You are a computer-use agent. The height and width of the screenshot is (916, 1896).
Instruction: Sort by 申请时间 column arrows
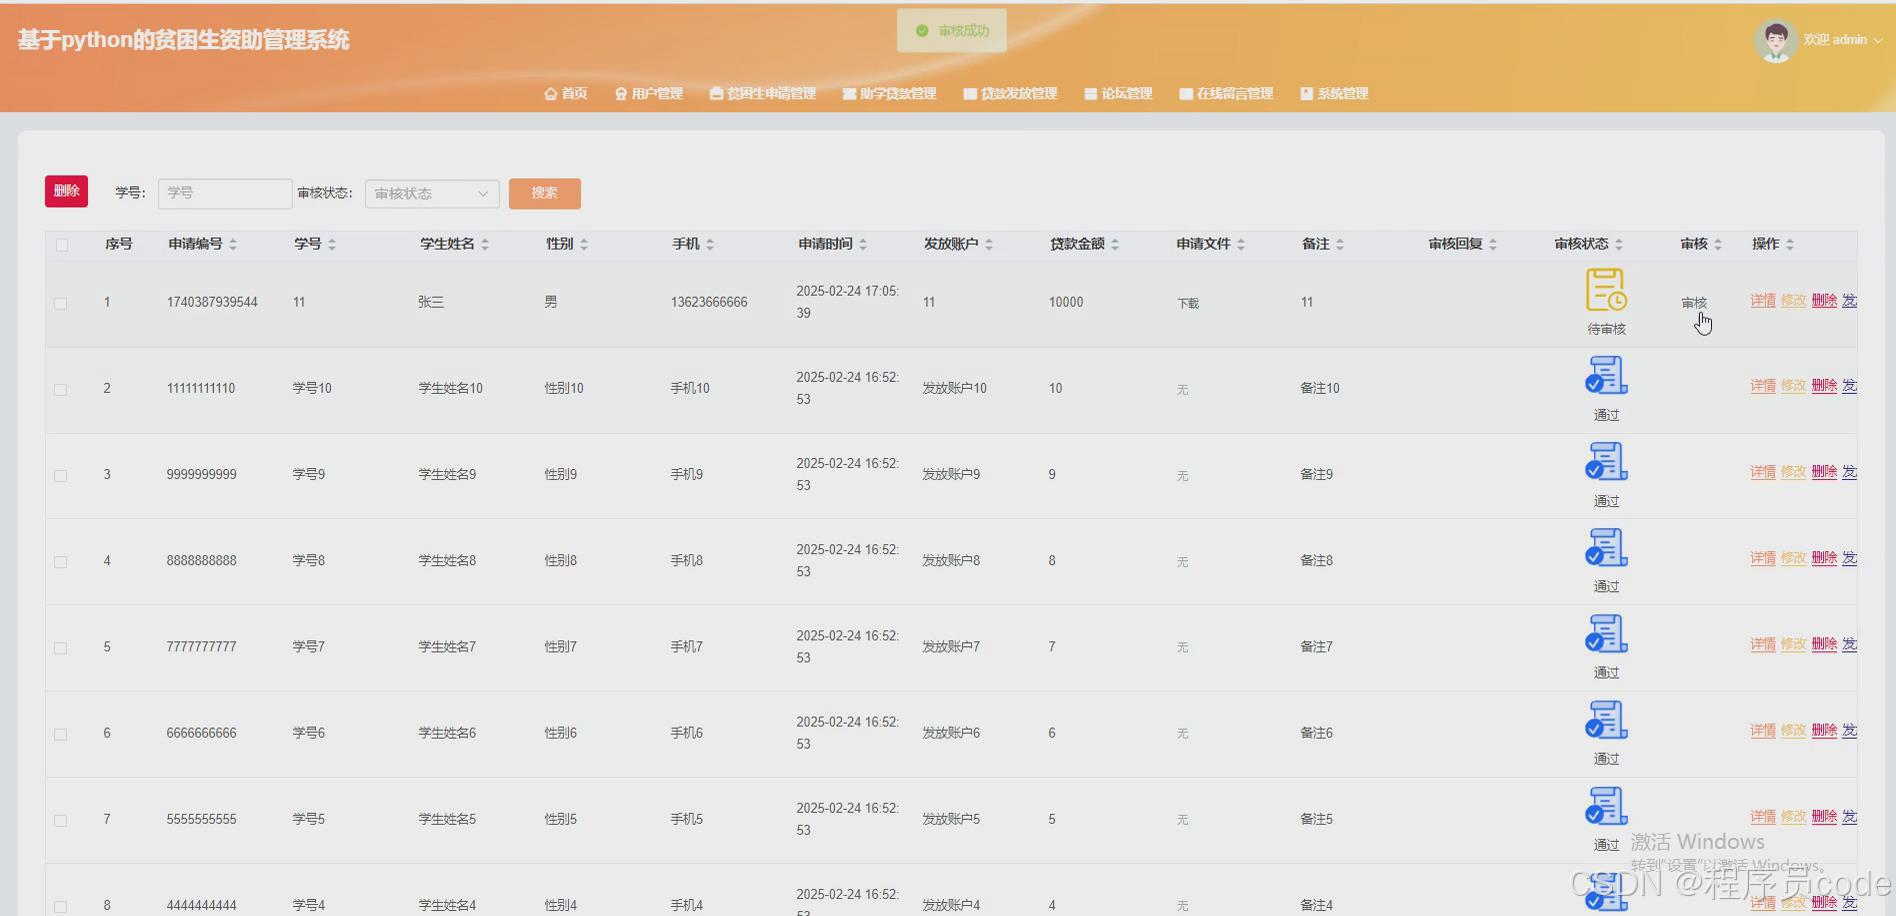pyautogui.click(x=863, y=244)
